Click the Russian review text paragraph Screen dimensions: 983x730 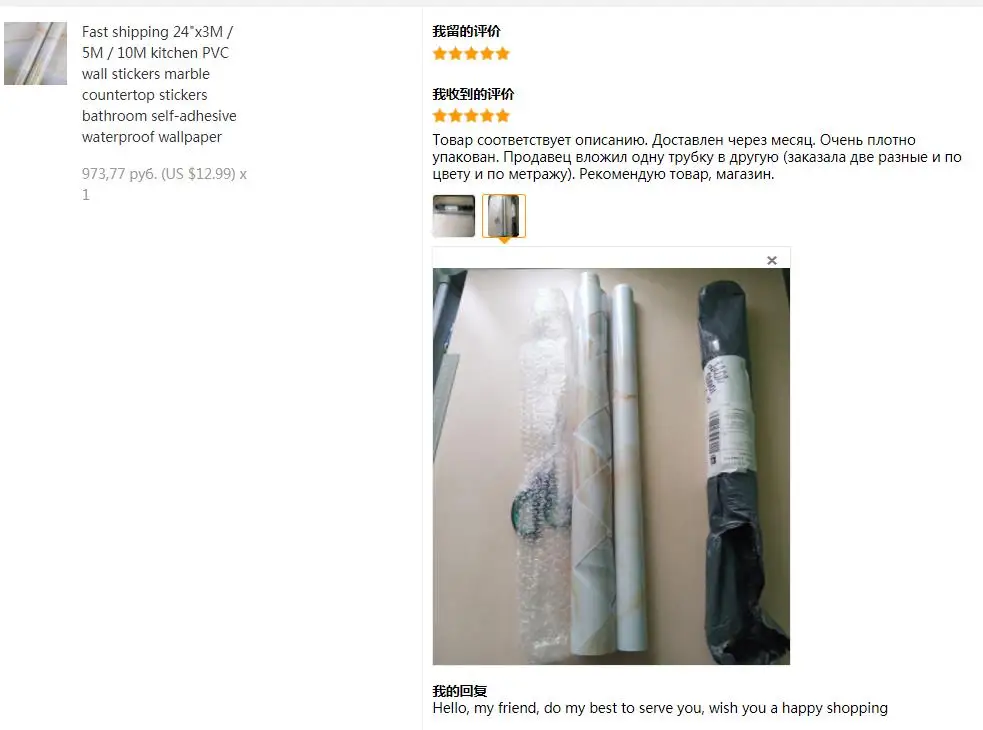click(697, 157)
